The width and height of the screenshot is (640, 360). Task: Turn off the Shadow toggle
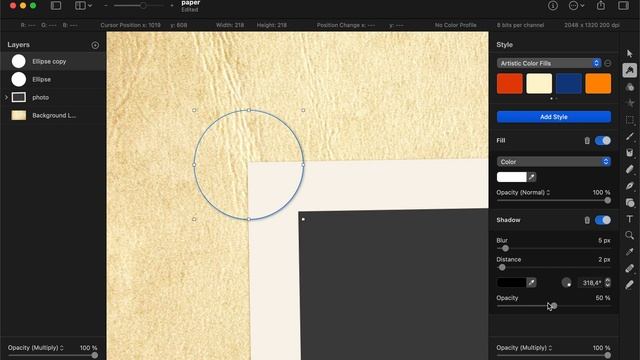tap(603, 220)
